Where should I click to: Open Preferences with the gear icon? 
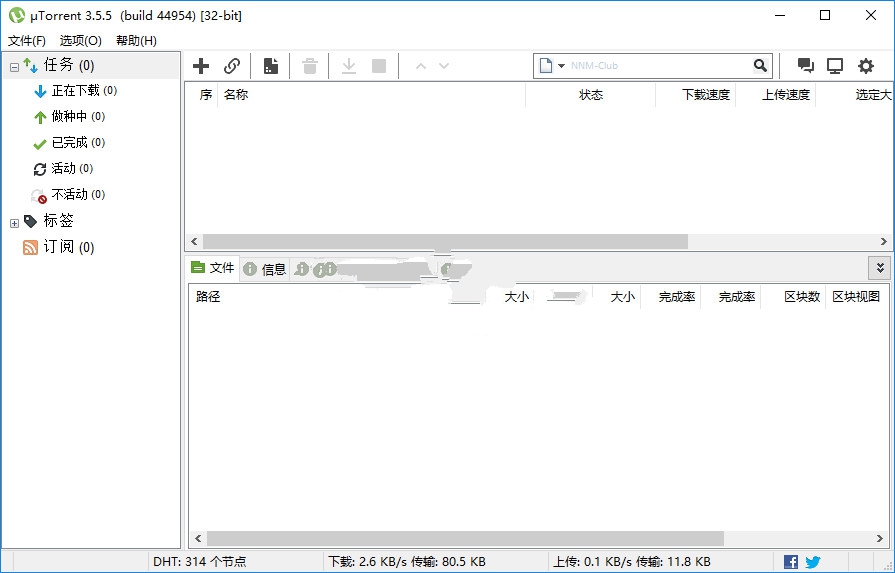coord(865,66)
